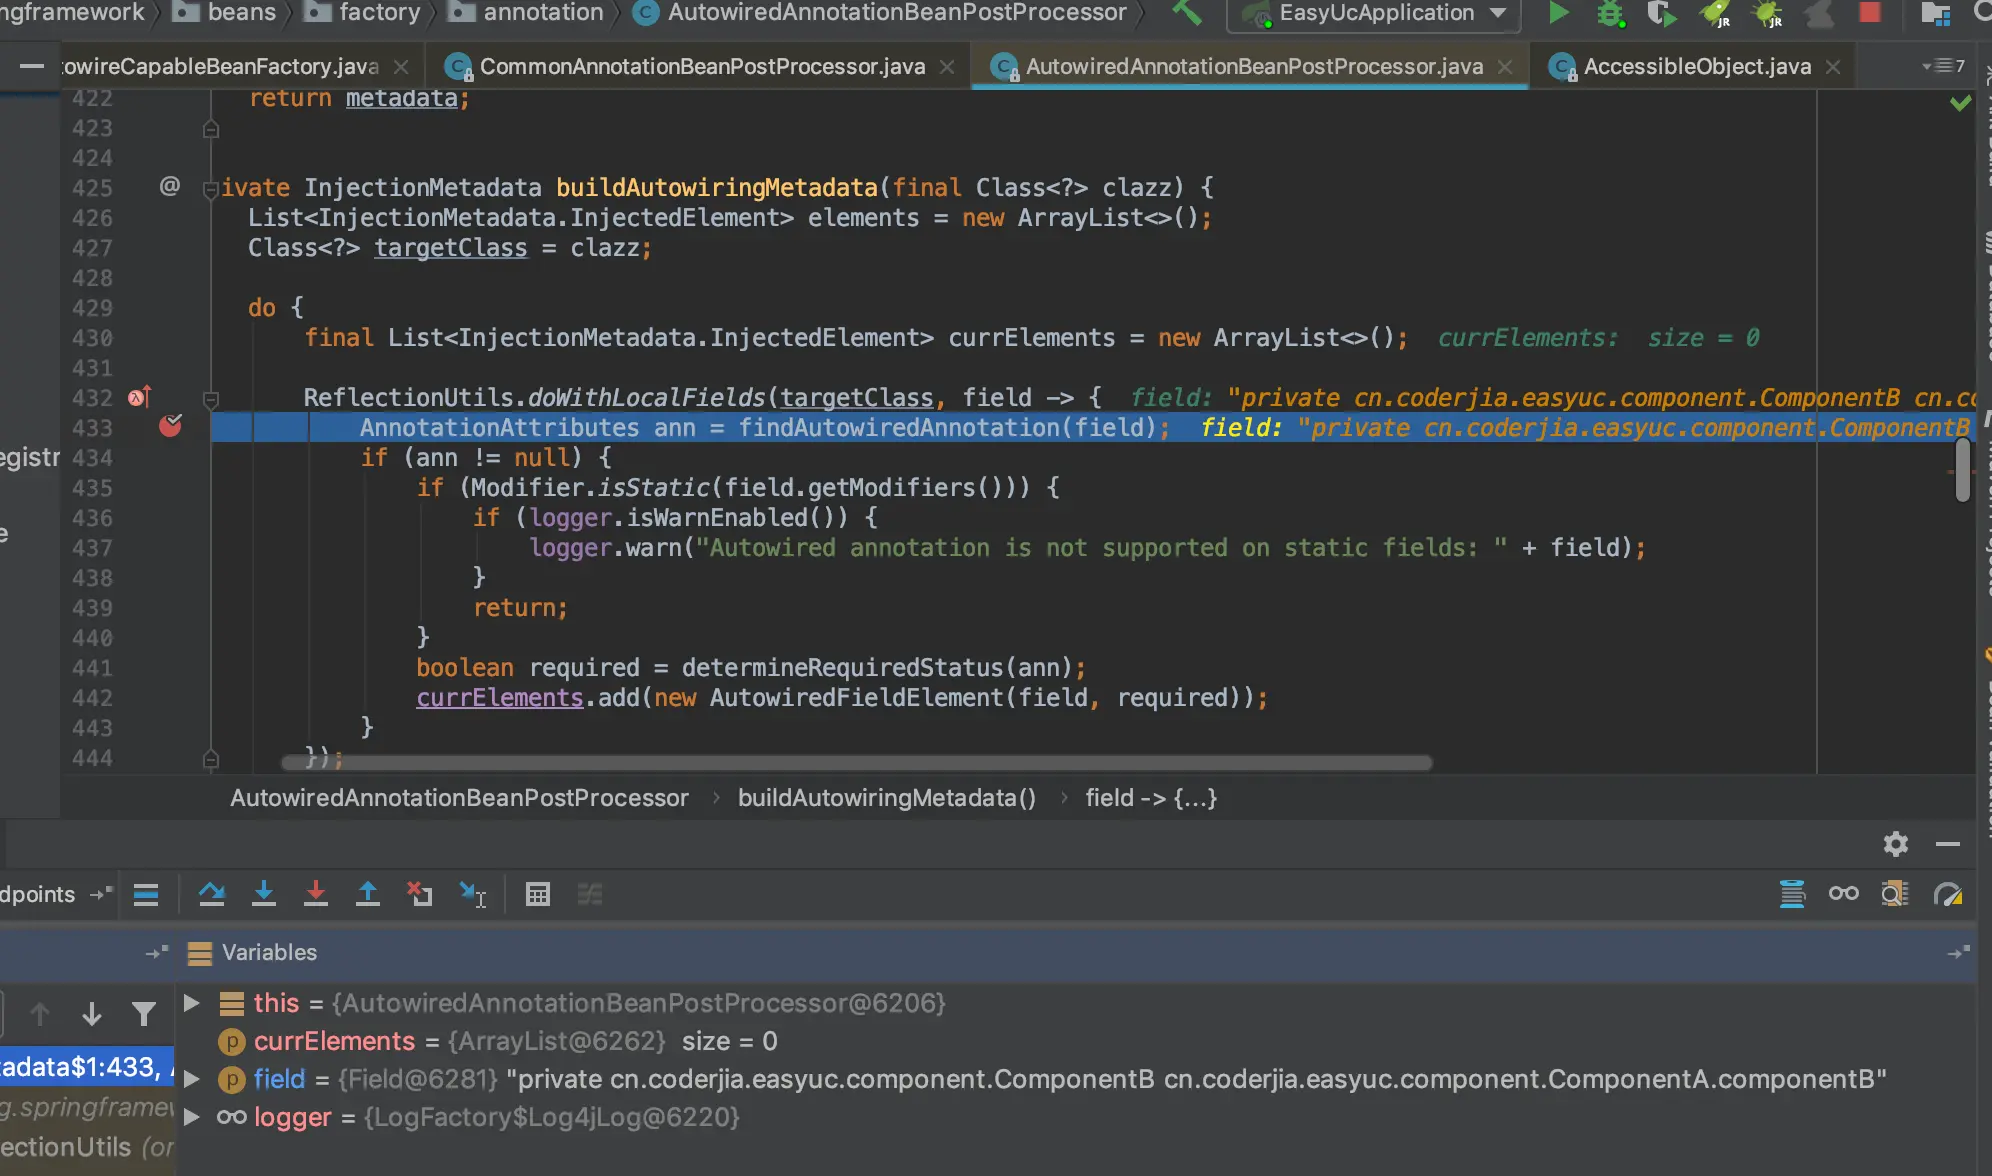Open the Evaluate Expression calculator
This screenshot has width=1992, height=1176.
pos(538,893)
